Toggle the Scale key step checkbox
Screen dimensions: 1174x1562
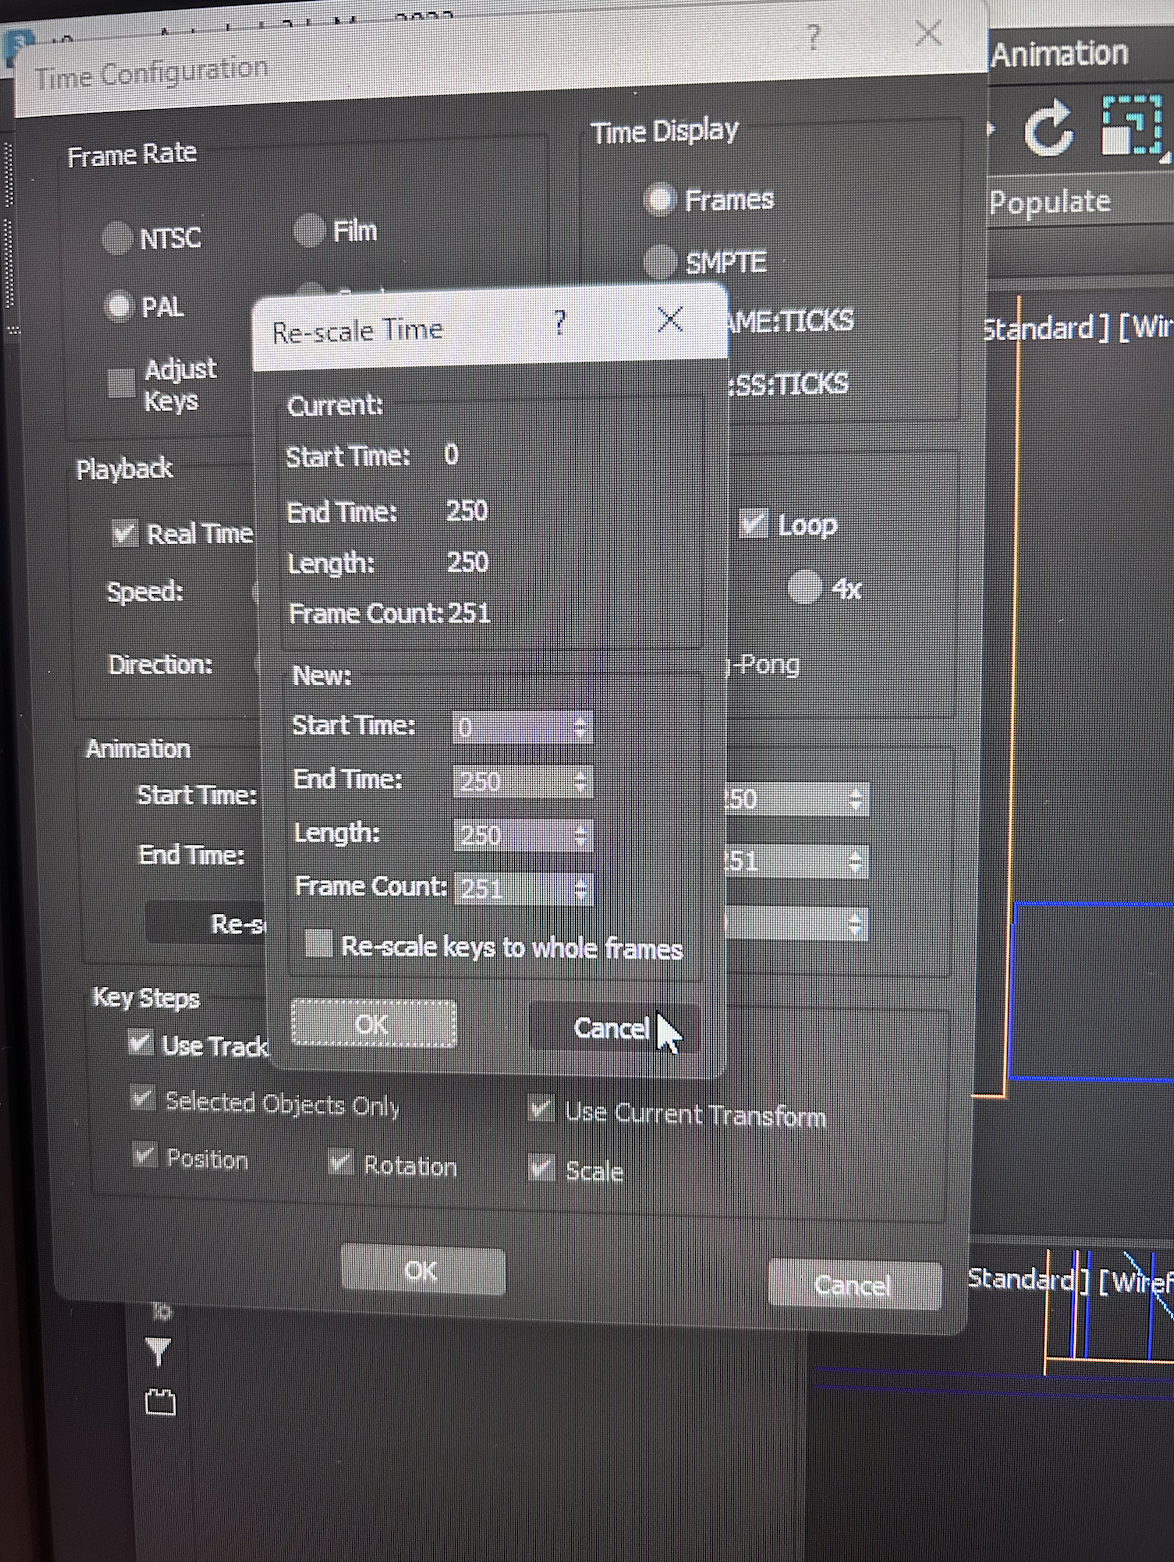[541, 1168]
